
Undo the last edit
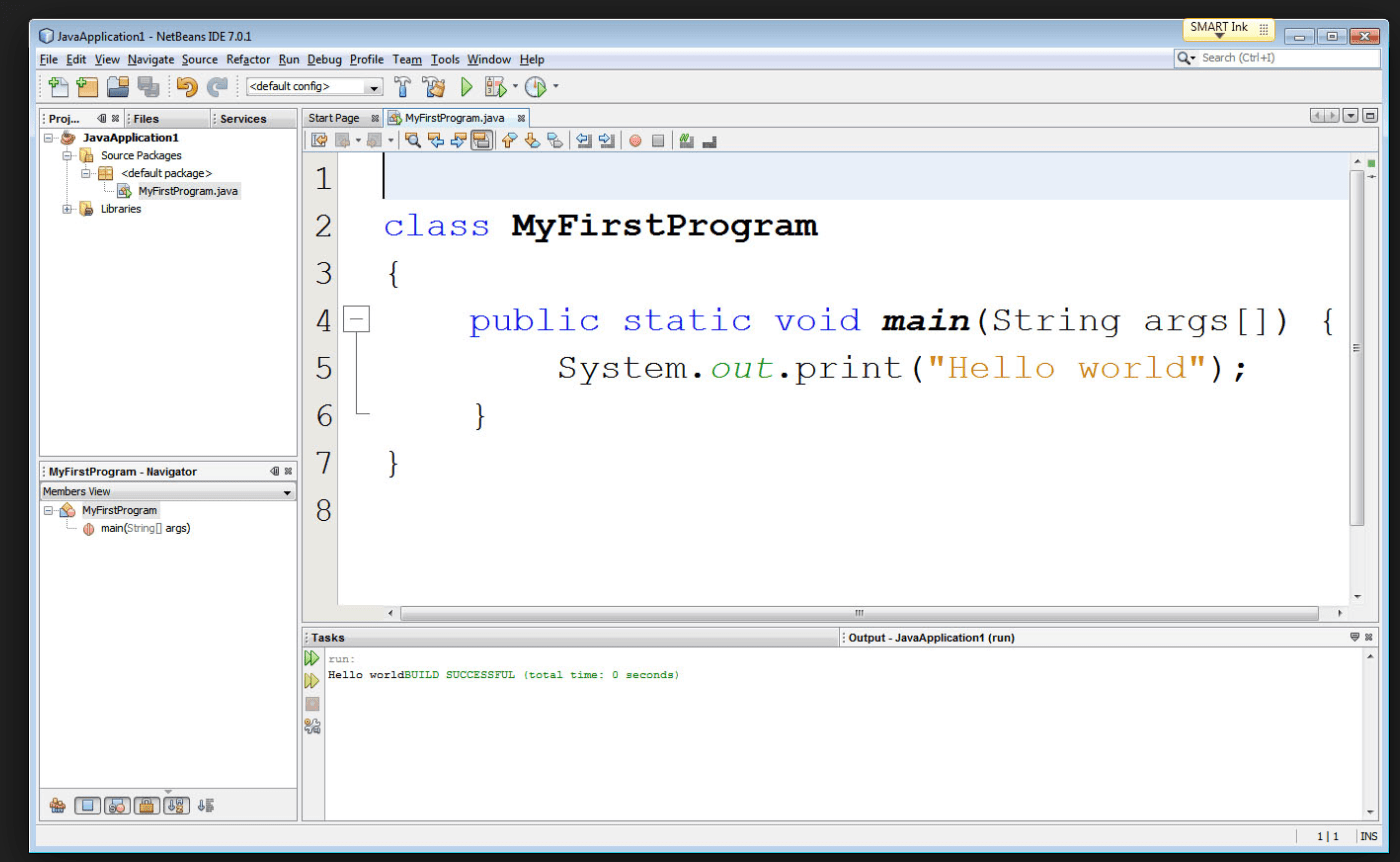pyautogui.click(x=186, y=87)
